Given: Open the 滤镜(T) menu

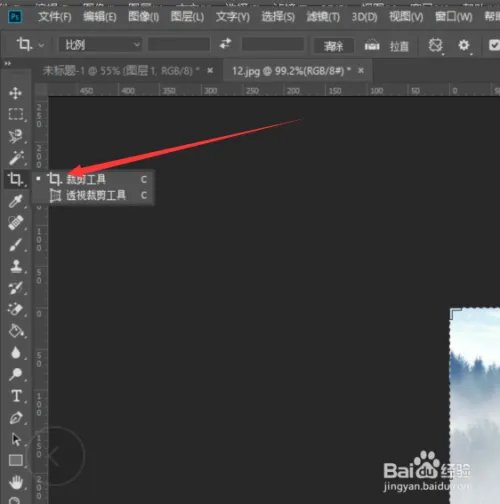Looking at the screenshot, I should pyautogui.click(x=323, y=16).
